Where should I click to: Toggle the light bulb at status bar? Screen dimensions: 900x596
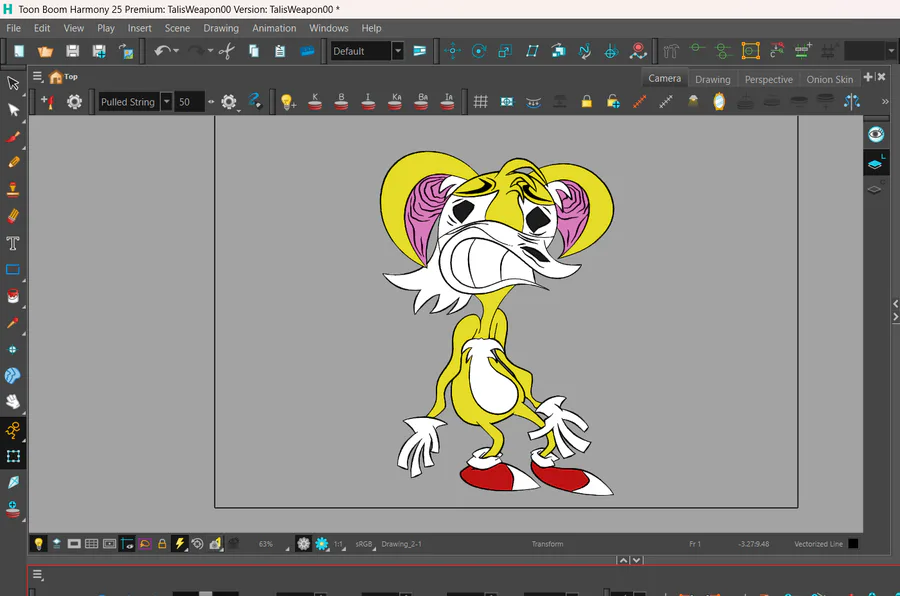pos(38,544)
